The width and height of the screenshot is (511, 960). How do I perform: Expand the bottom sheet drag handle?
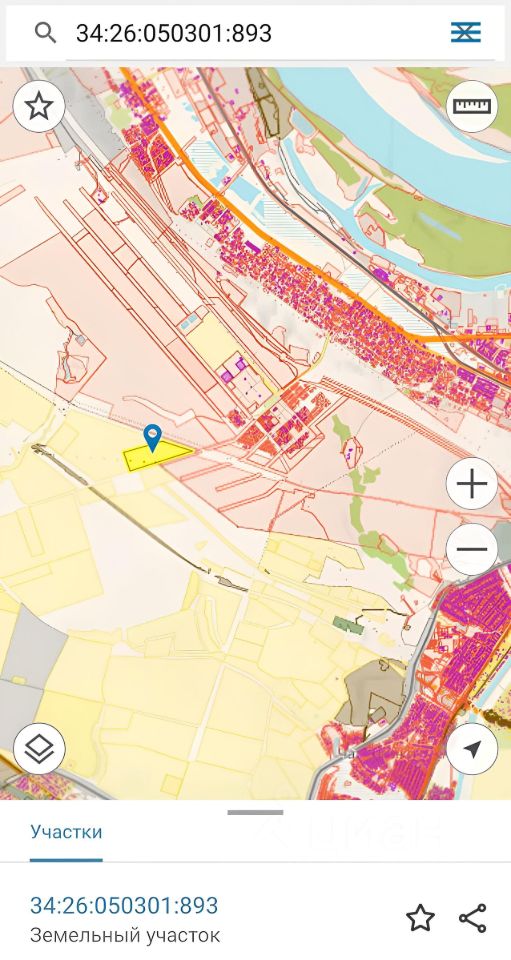click(x=255, y=812)
